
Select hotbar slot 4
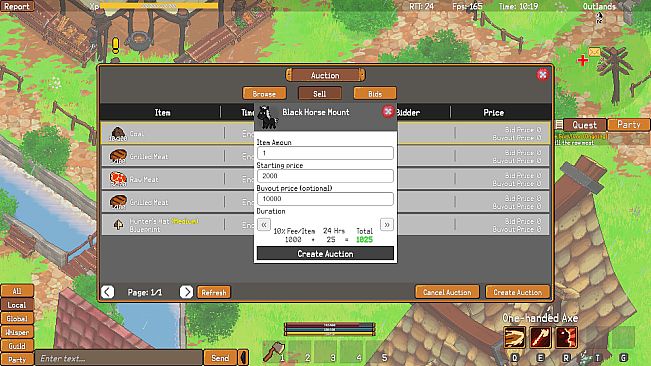[x=351, y=351]
